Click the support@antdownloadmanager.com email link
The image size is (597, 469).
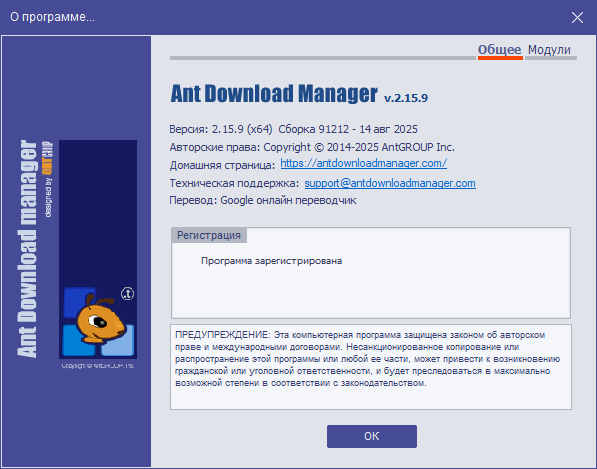390,183
